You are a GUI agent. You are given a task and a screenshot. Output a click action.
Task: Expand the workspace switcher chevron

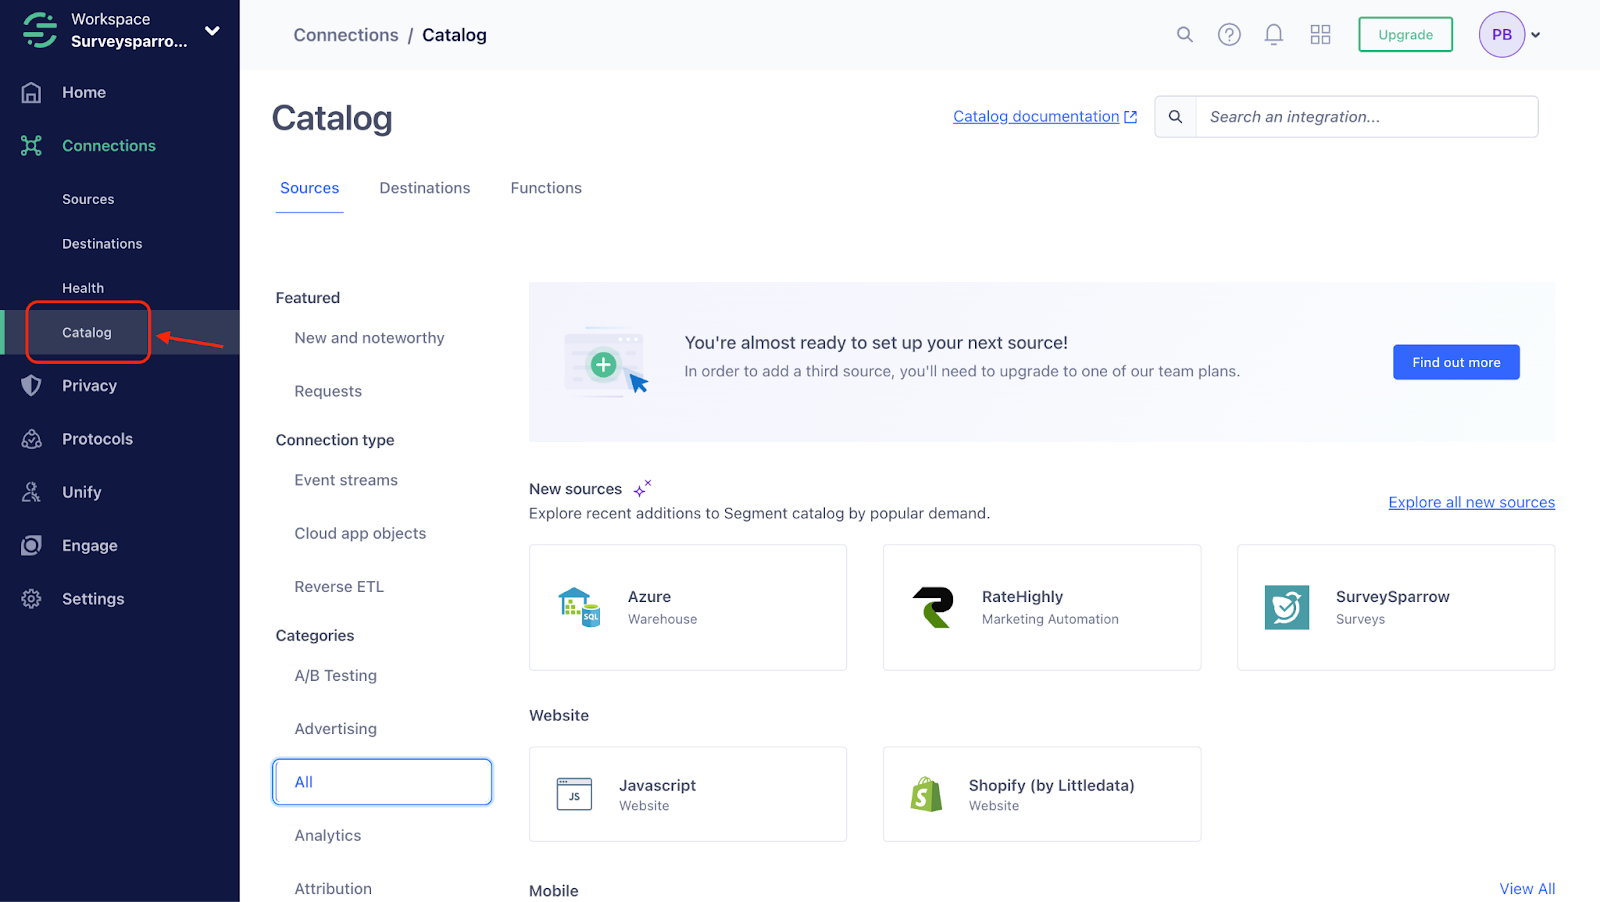coord(212,31)
